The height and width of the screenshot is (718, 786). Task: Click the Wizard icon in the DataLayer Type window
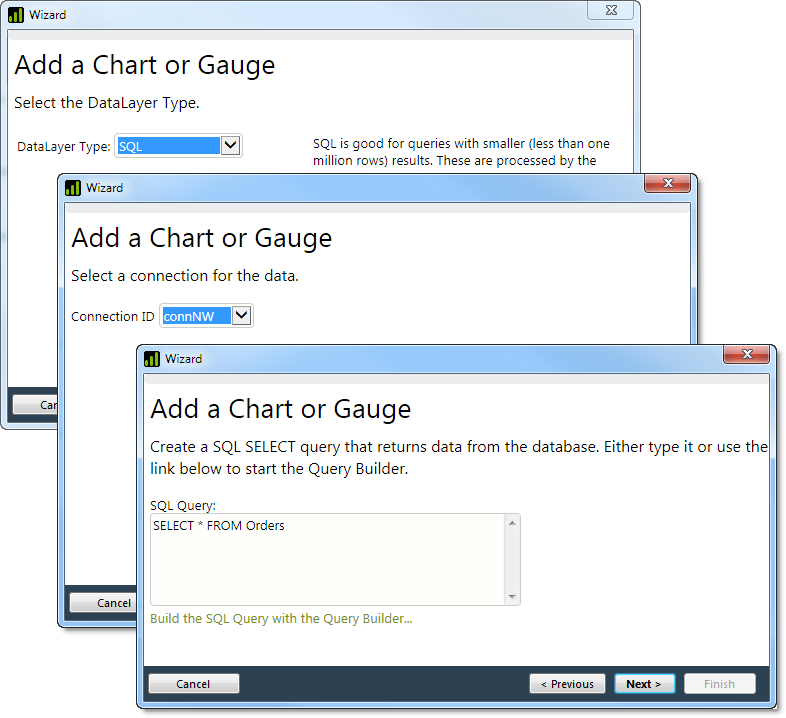pyautogui.click(x=16, y=15)
